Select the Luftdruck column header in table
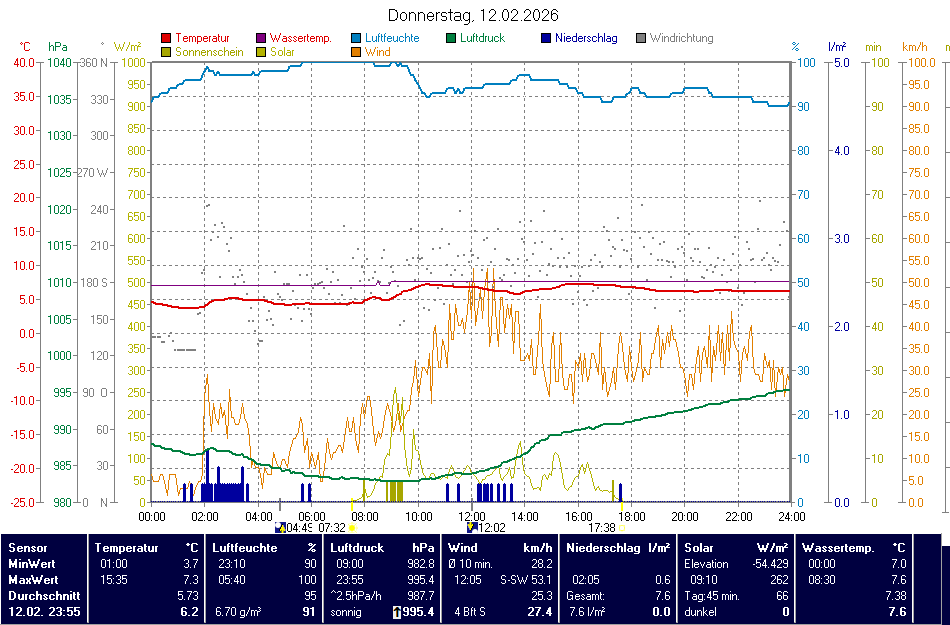This screenshot has height=625, width=950. pyautogui.click(x=357, y=548)
